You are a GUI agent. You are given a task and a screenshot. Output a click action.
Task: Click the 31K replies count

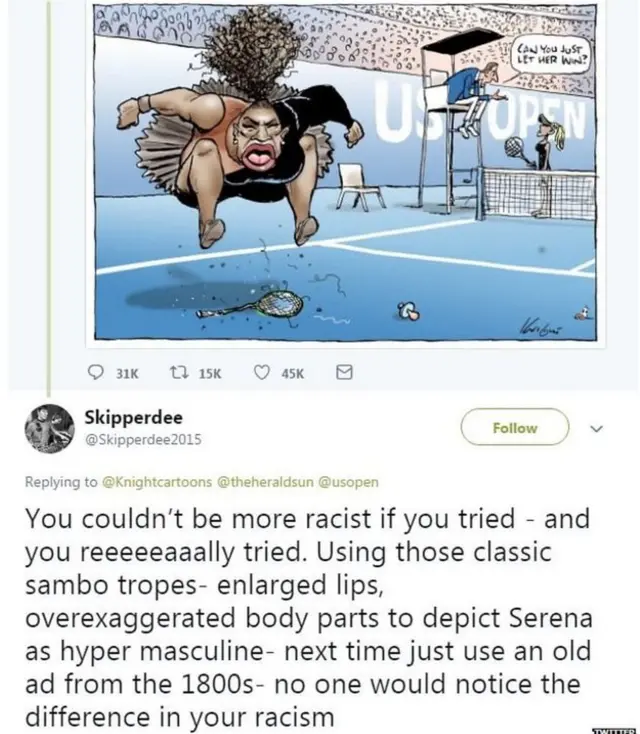(127, 374)
